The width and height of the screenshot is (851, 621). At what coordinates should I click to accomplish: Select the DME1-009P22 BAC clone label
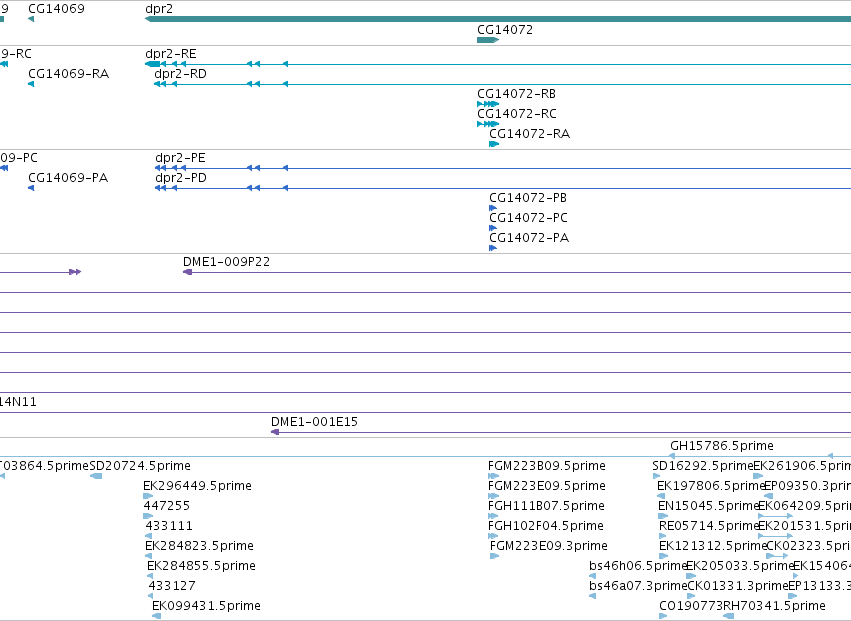click(226, 262)
